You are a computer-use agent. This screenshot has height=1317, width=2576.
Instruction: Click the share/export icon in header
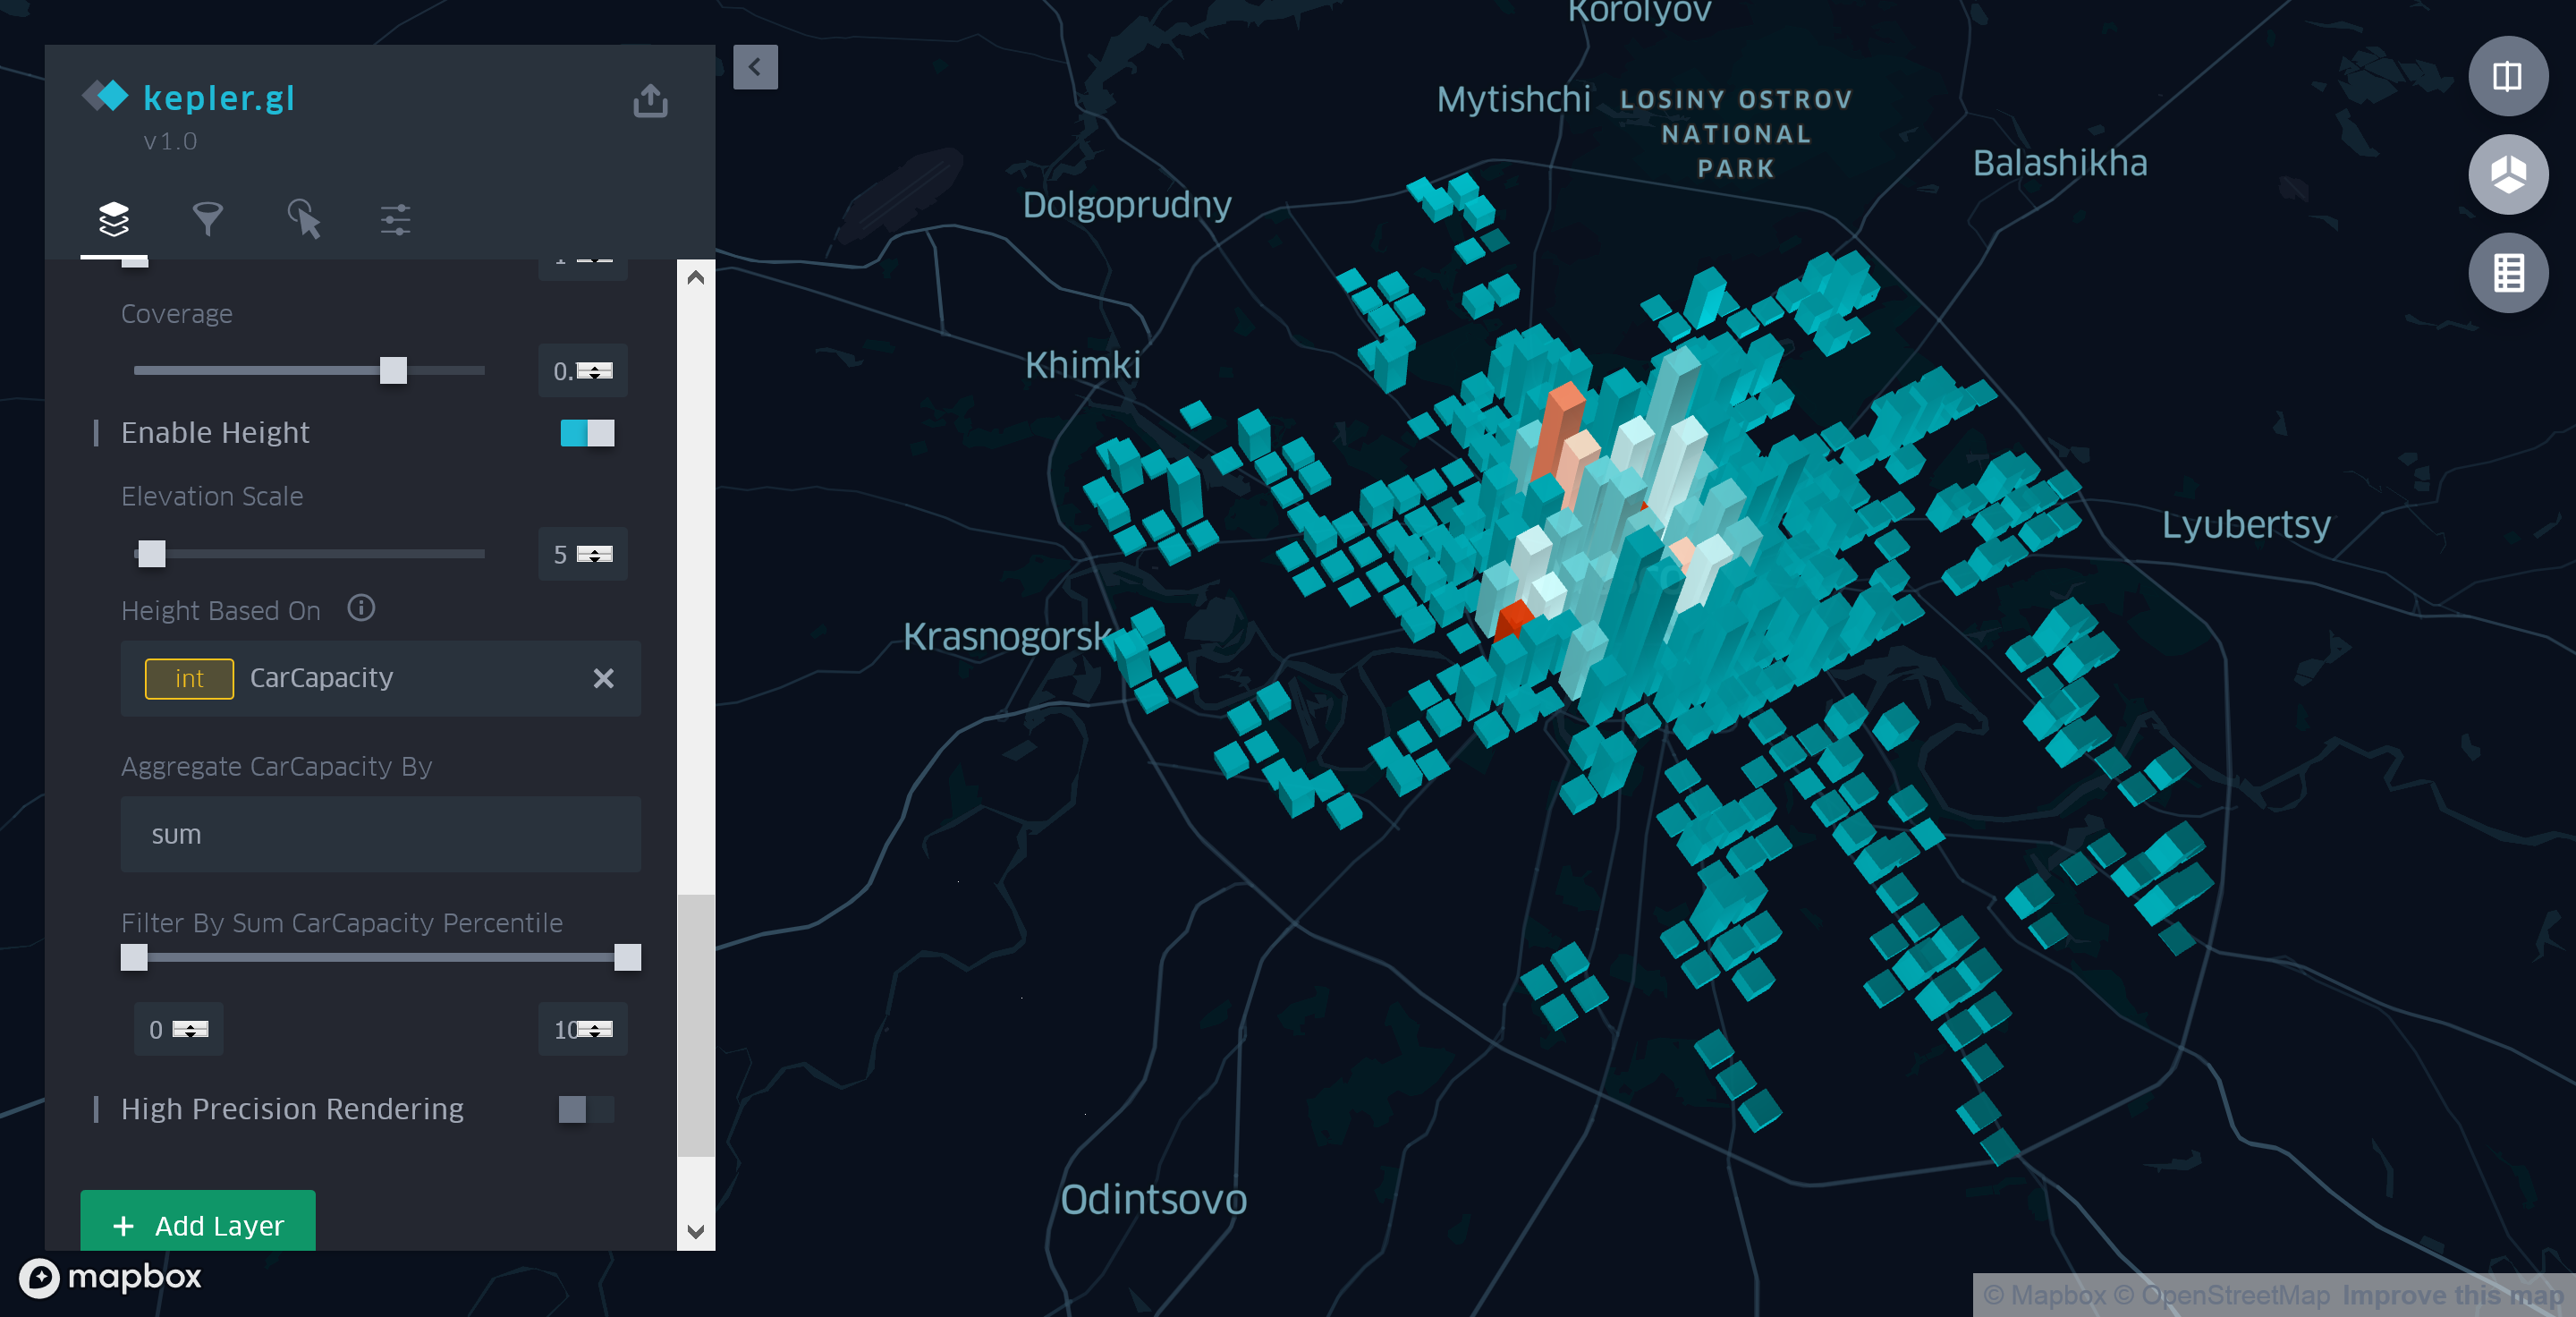[x=650, y=100]
